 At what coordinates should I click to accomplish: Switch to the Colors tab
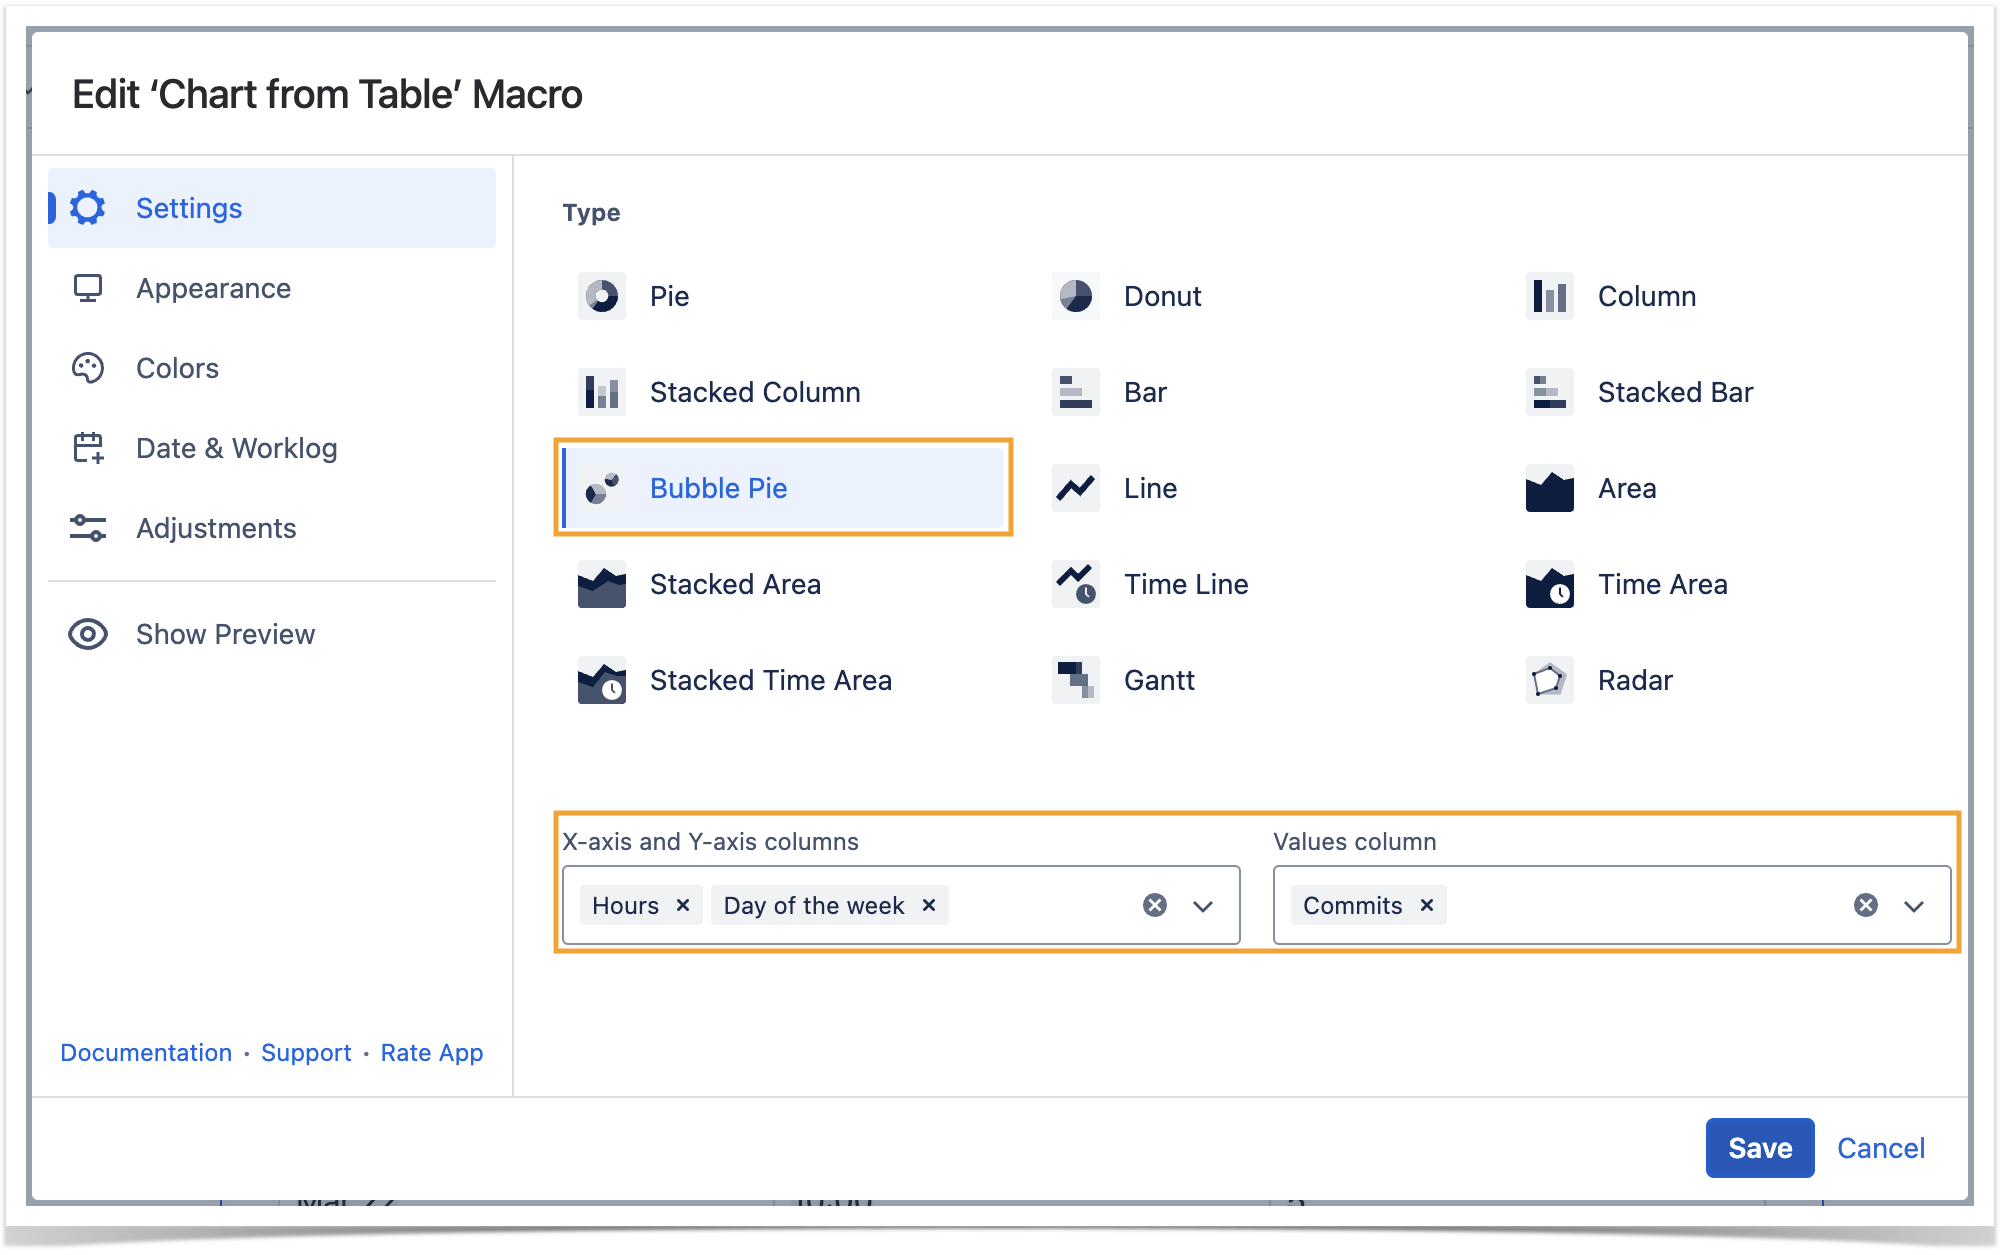[x=177, y=368]
